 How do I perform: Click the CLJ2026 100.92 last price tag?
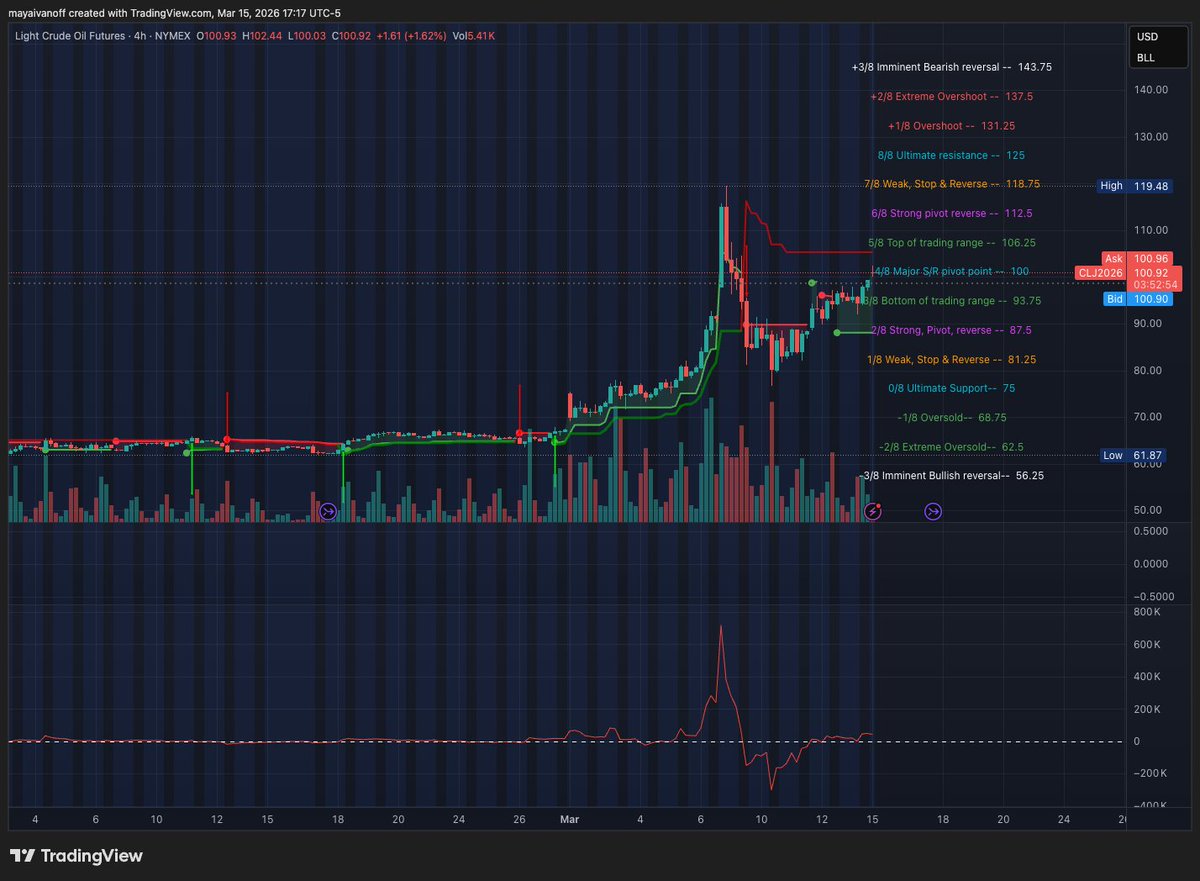pyautogui.click(x=1128, y=272)
